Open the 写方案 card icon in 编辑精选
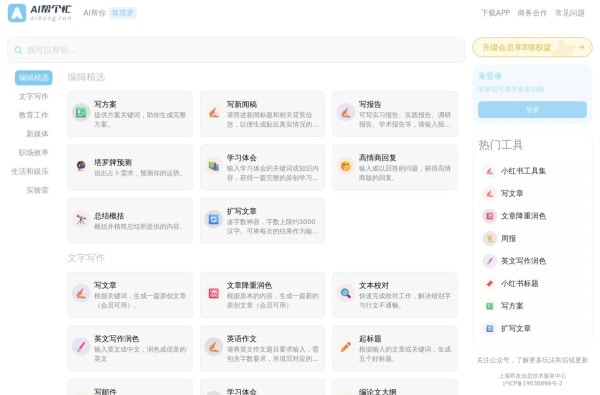600x395 pixels. [81, 113]
